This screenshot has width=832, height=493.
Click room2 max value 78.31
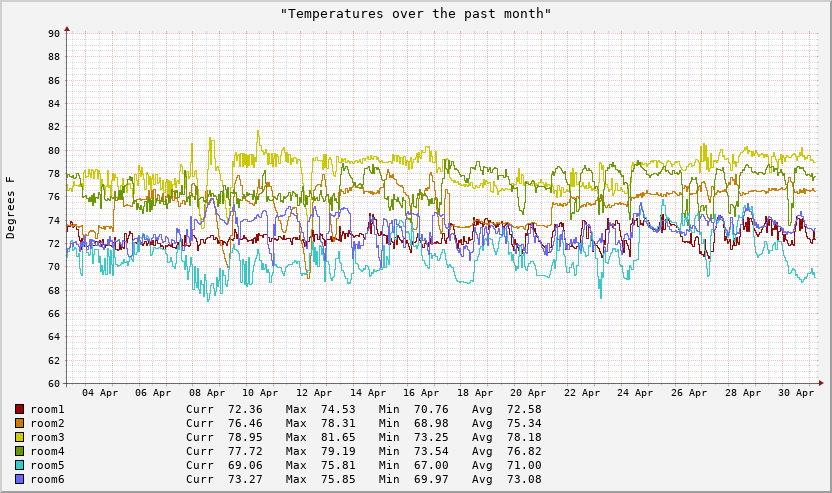pyautogui.click(x=338, y=423)
